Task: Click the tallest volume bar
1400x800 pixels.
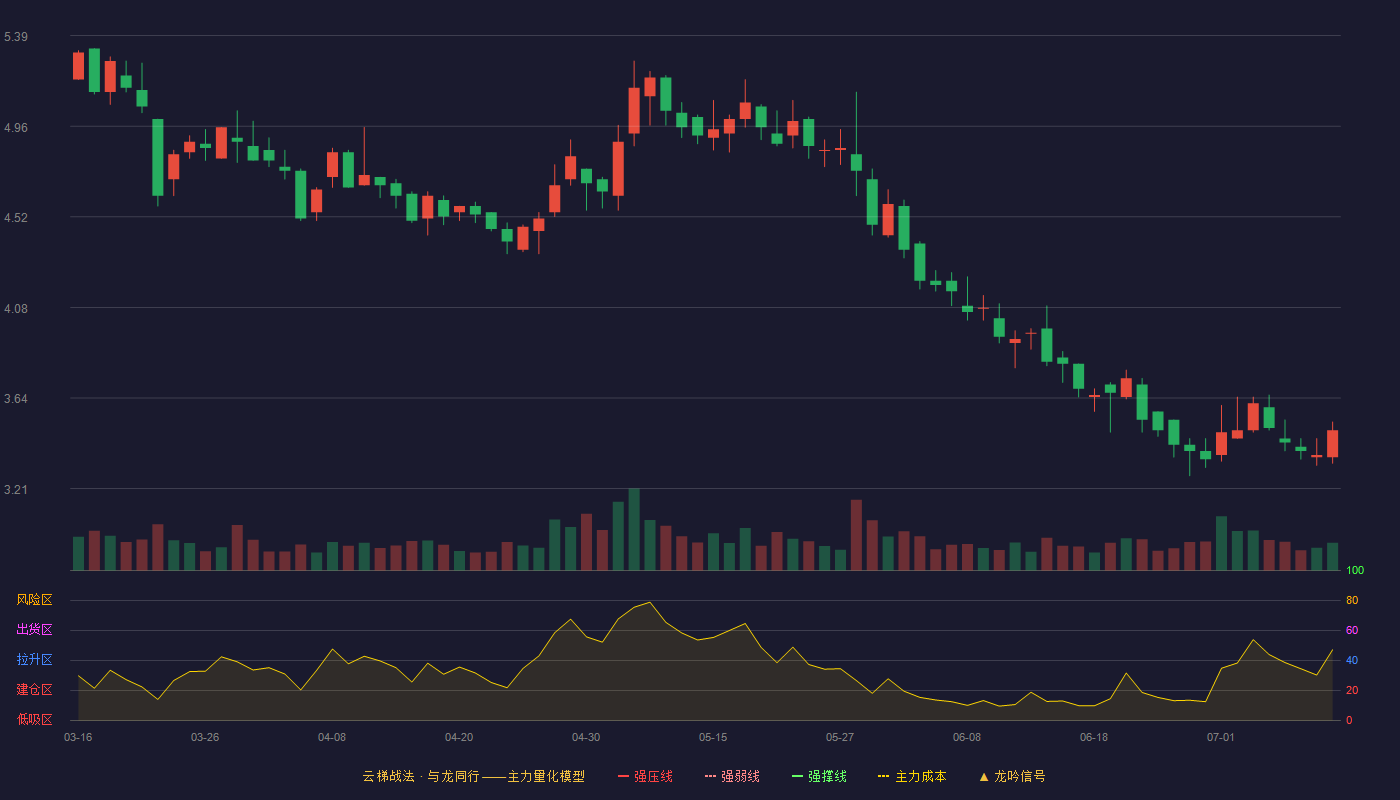Action: 634,529
